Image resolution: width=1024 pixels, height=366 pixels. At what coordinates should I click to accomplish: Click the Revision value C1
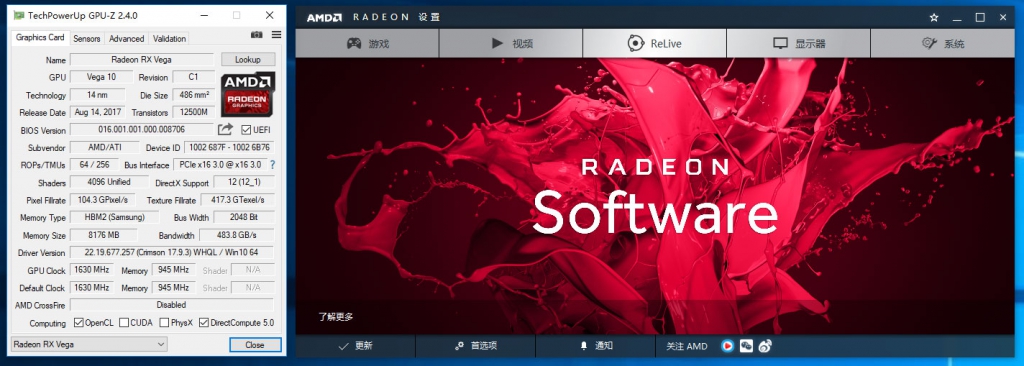click(x=193, y=76)
